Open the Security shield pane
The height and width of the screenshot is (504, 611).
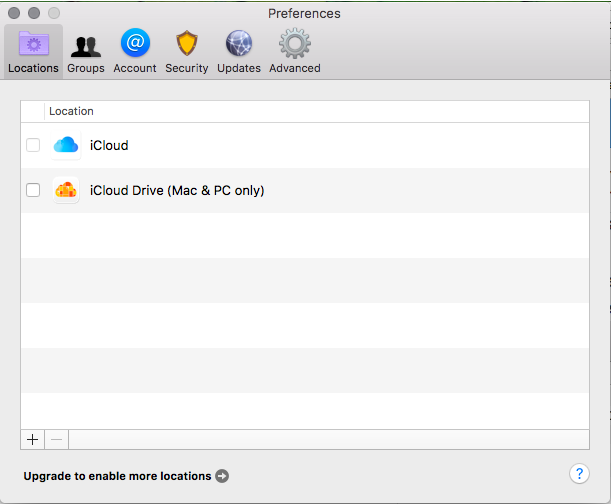click(187, 52)
